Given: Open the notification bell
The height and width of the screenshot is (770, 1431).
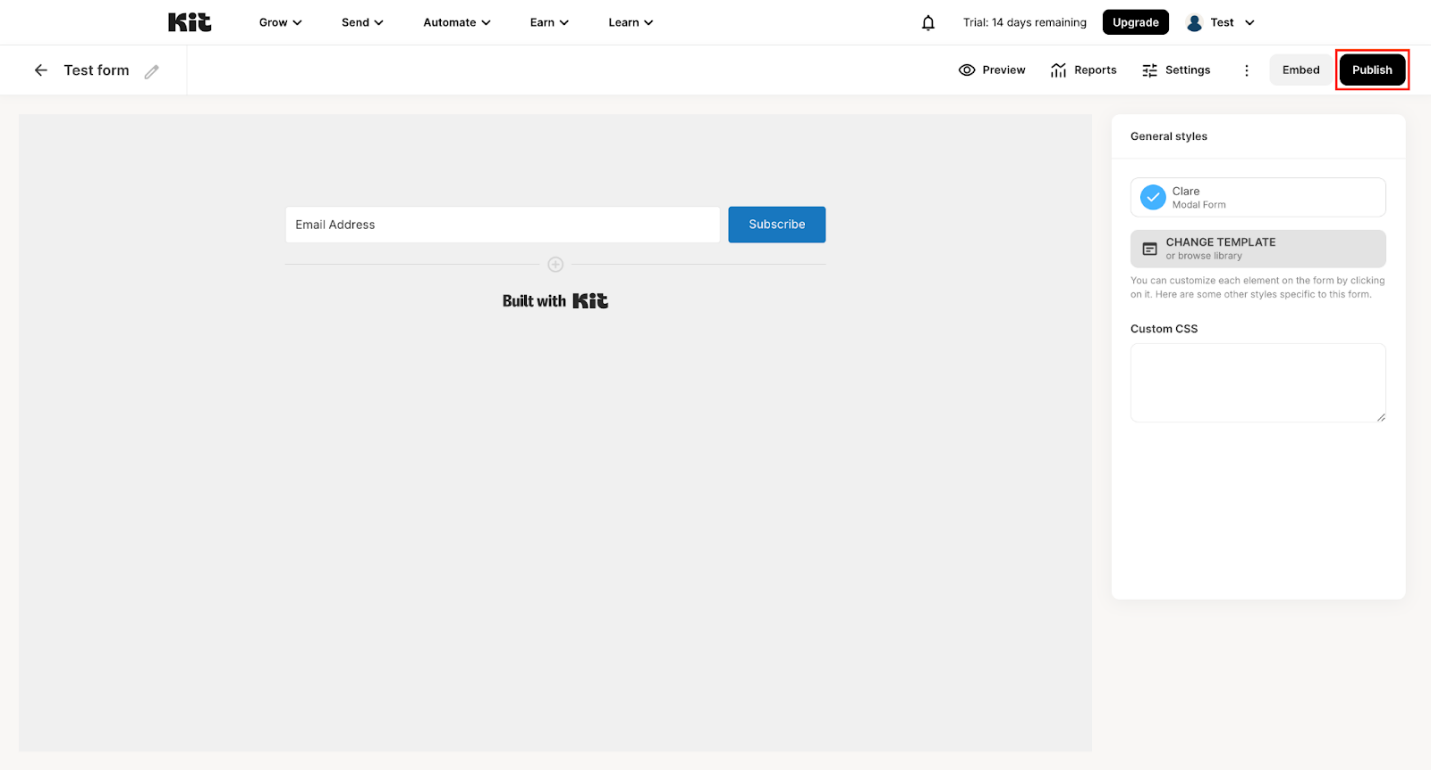Looking at the screenshot, I should coord(927,21).
